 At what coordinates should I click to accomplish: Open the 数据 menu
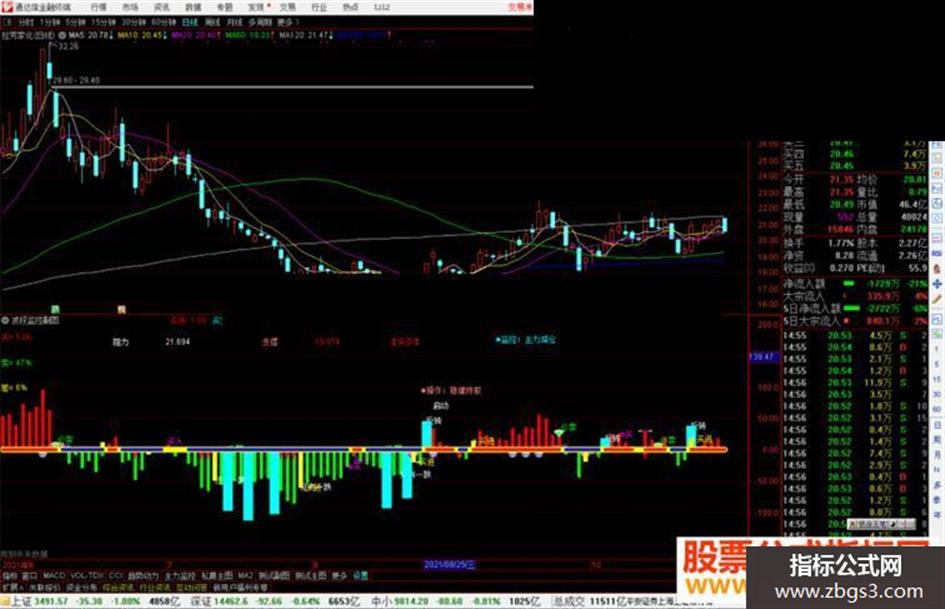coord(193,7)
